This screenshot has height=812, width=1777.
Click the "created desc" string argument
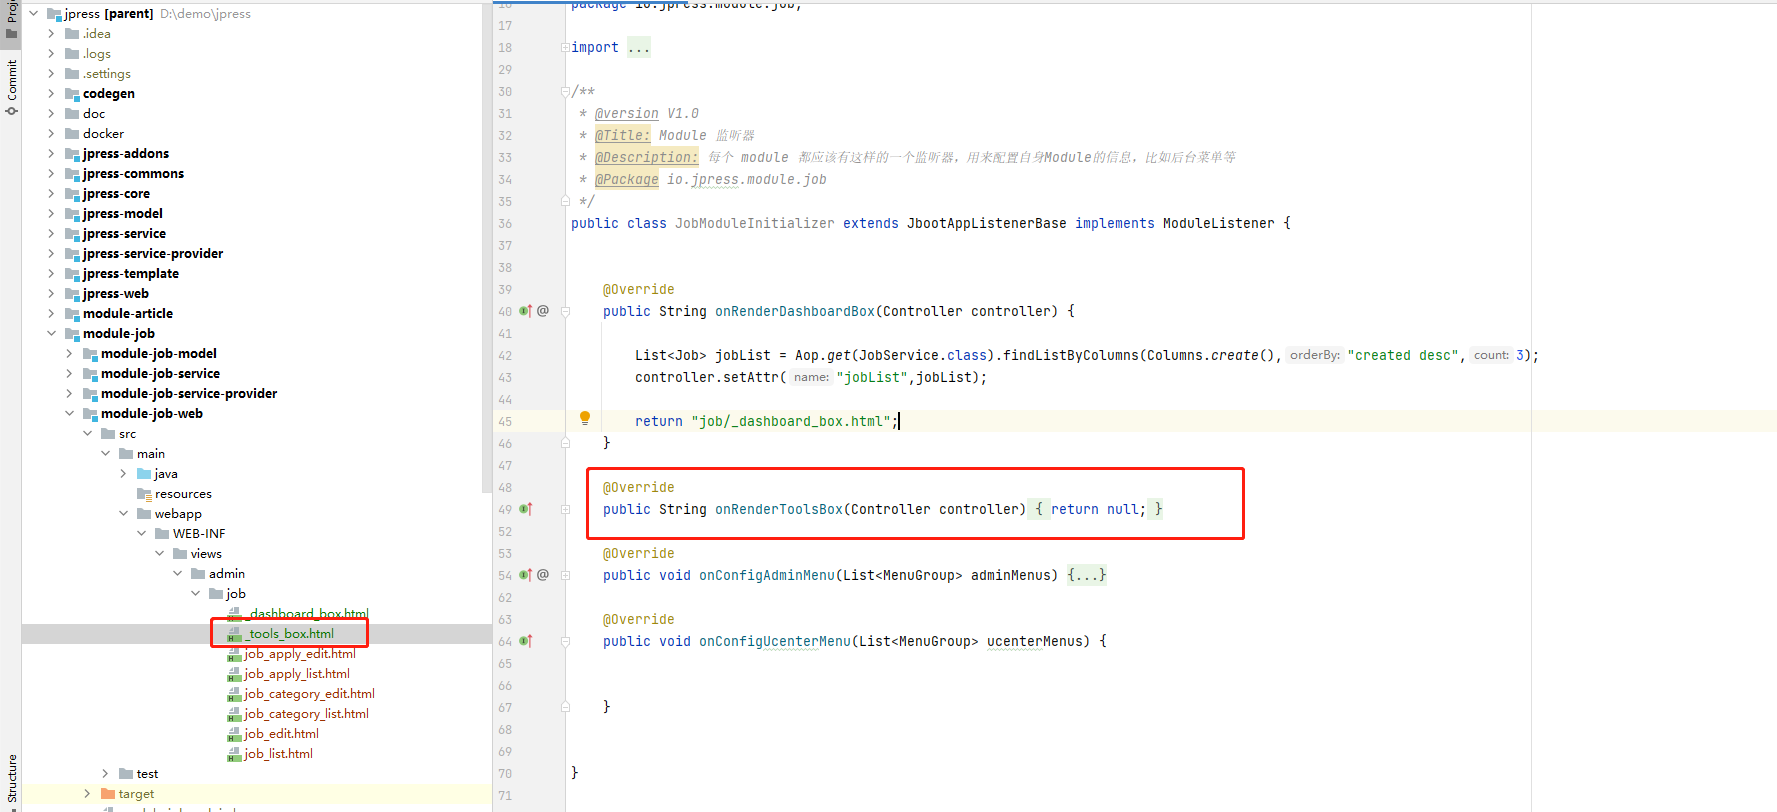pyautogui.click(x=1403, y=355)
